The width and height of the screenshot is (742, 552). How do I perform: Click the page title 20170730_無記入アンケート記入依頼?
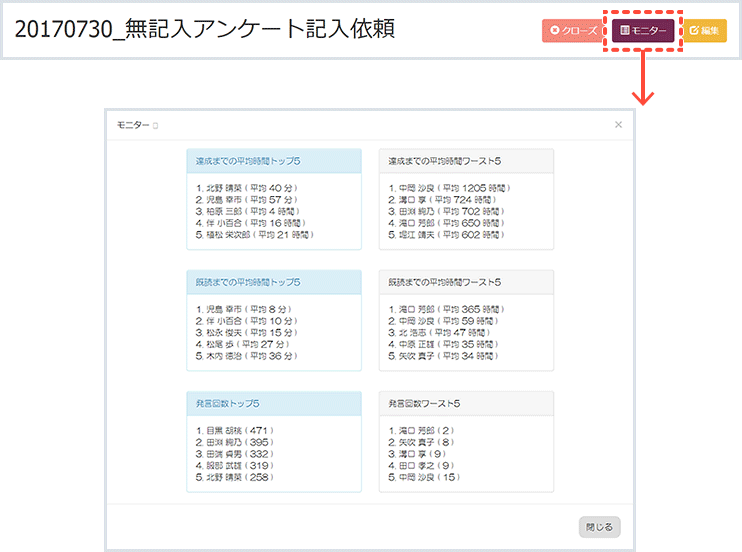205,29
